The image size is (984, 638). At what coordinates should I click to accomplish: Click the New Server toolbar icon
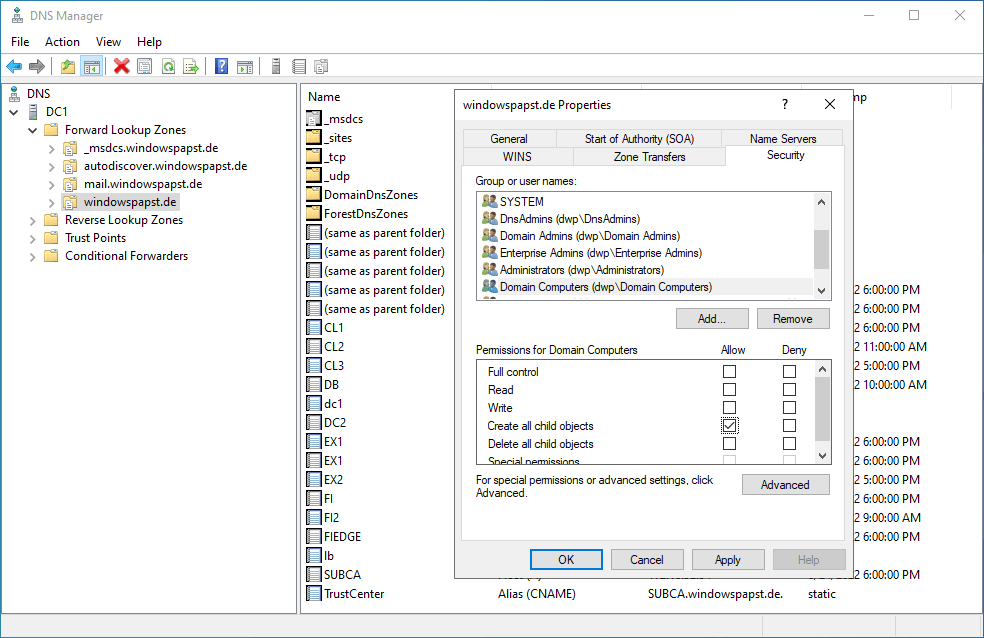275,67
